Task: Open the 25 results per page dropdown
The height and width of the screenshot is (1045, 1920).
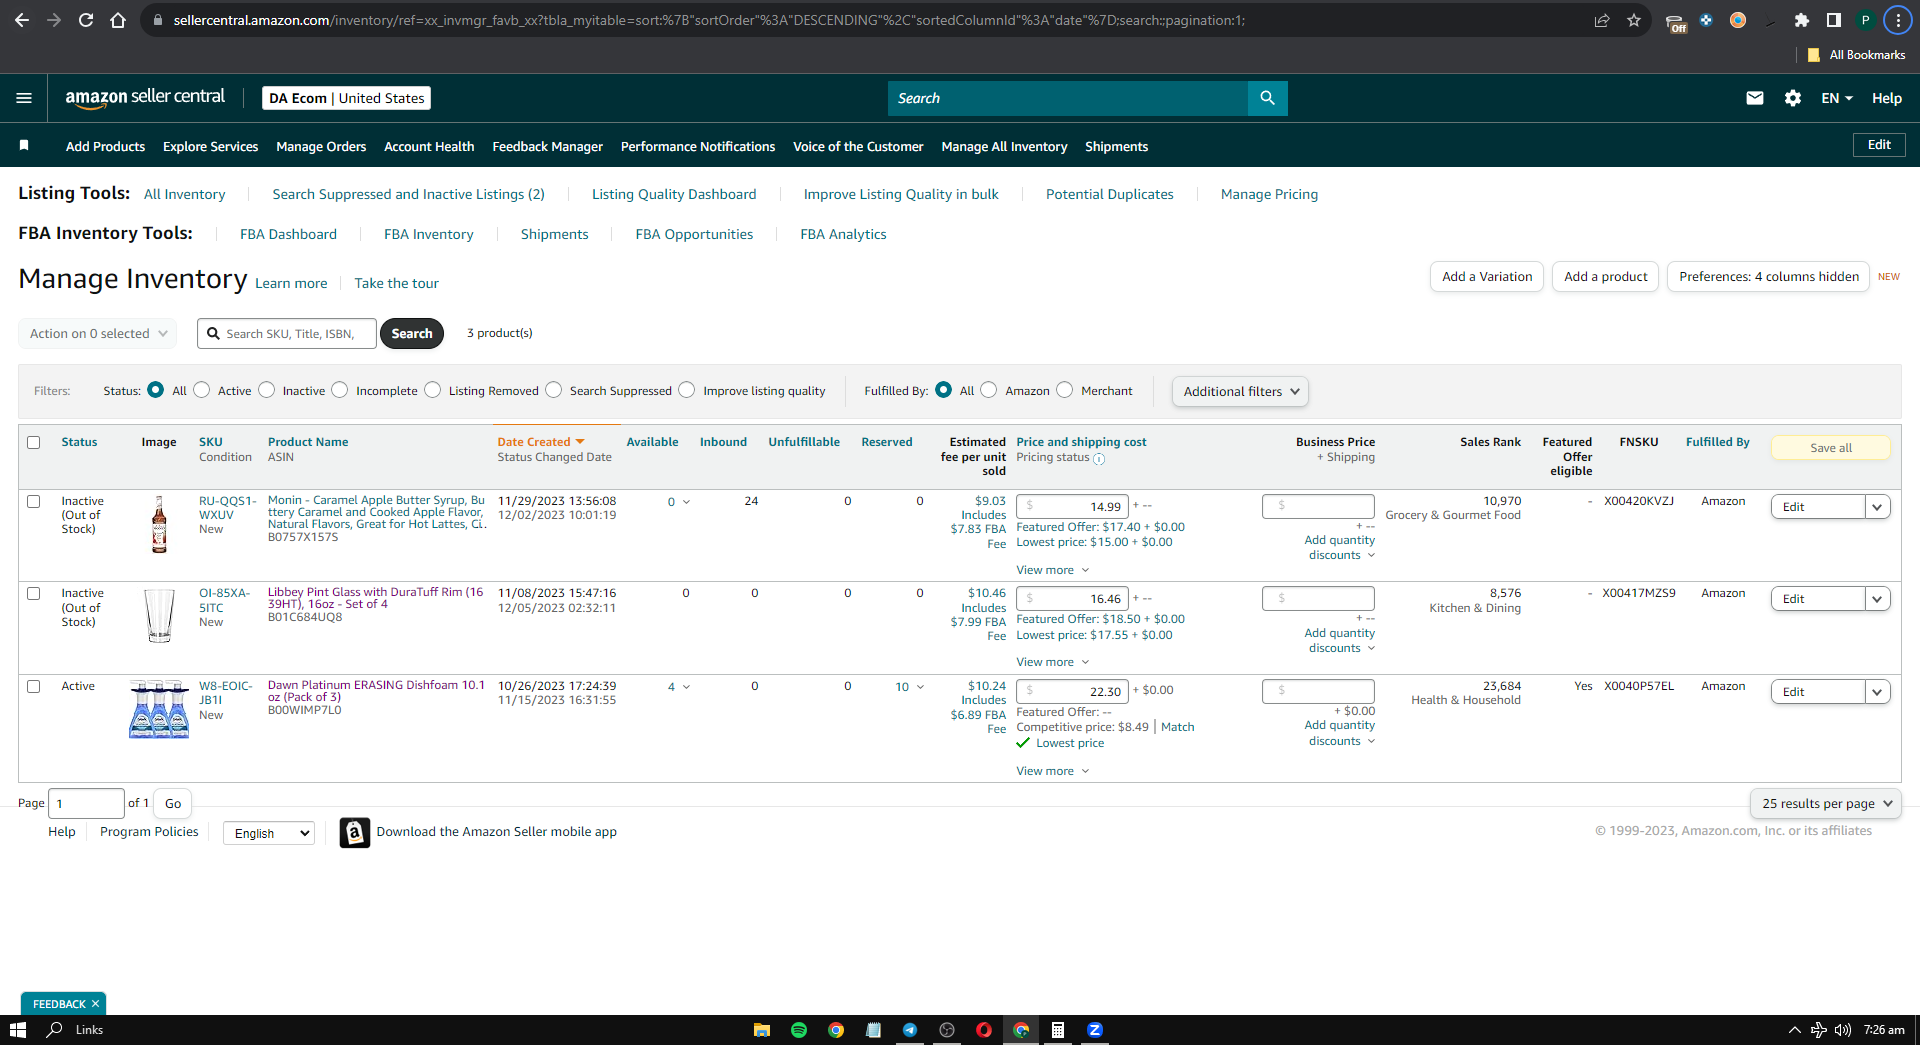Action: coord(1826,803)
